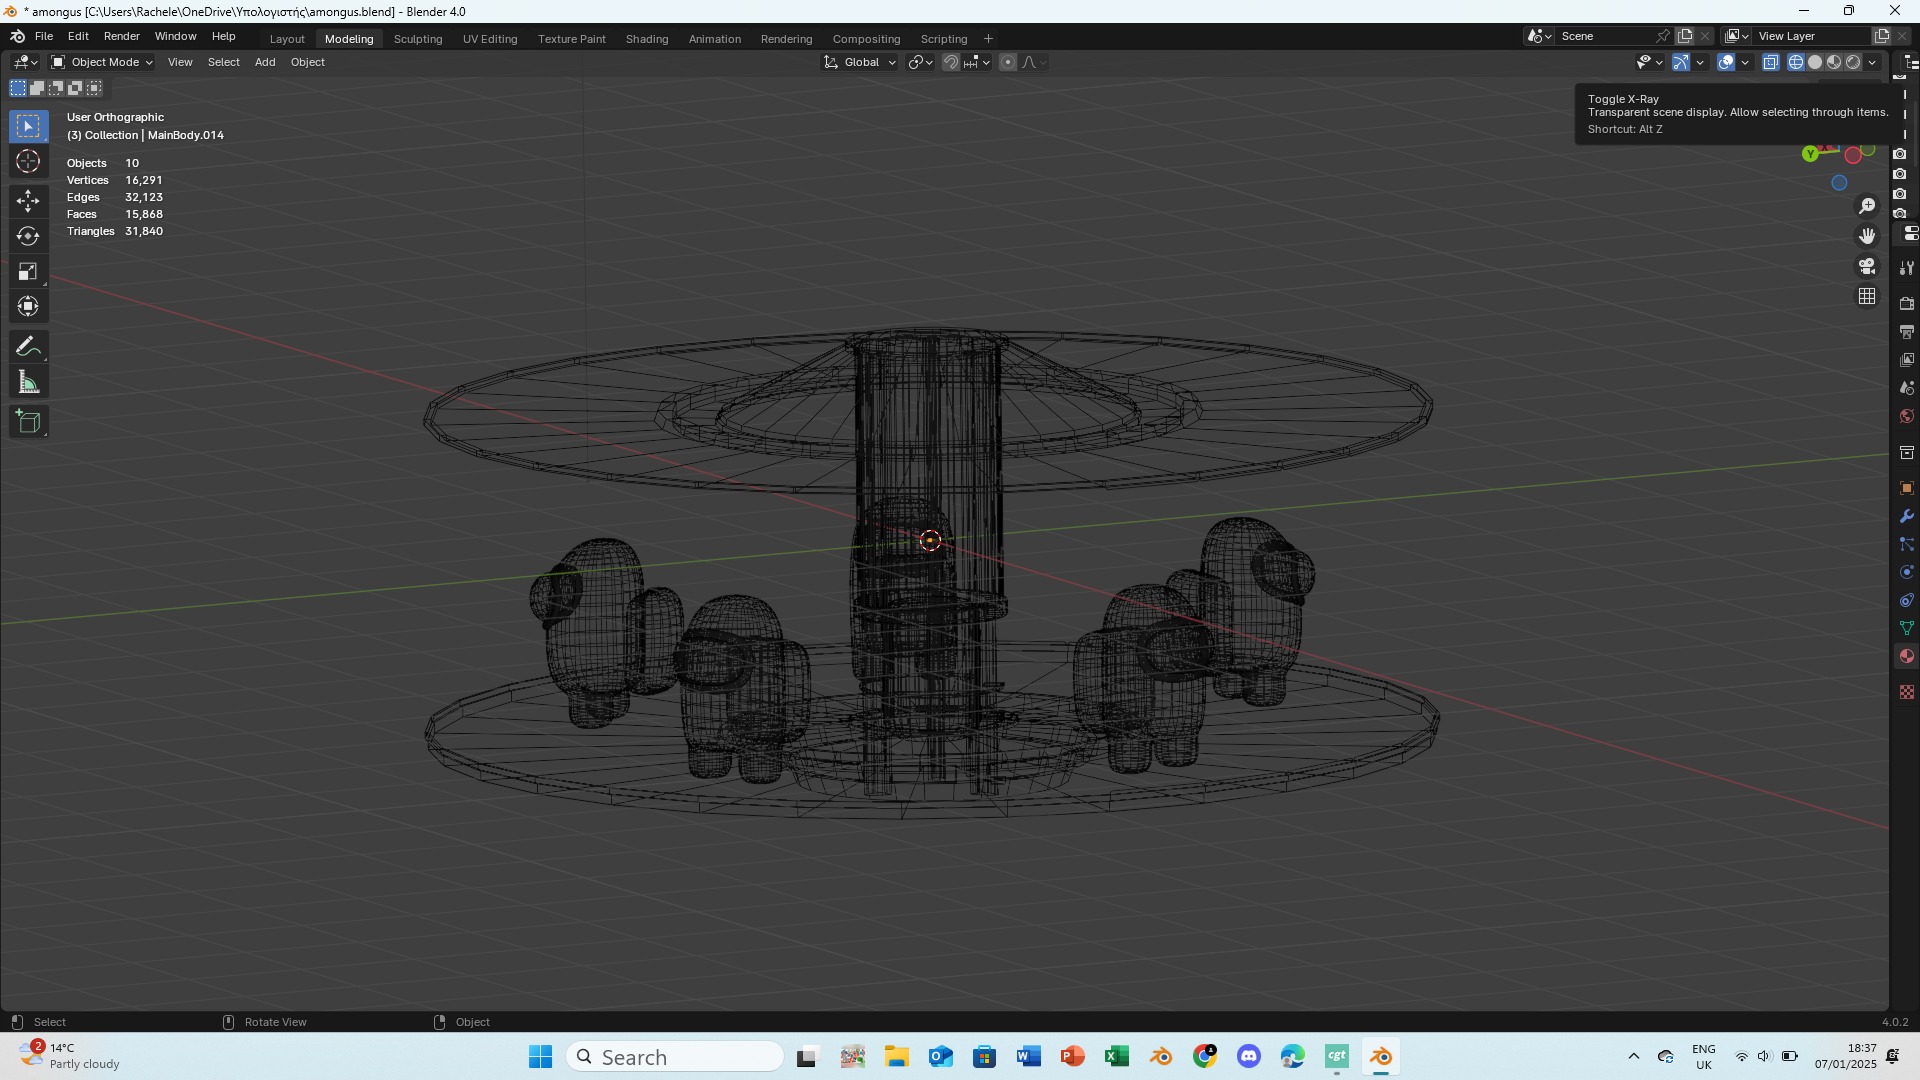Activate the Scale tool
The height and width of the screenshot is (1080, 1920).
pyautogui.click(x=28, y=271)
